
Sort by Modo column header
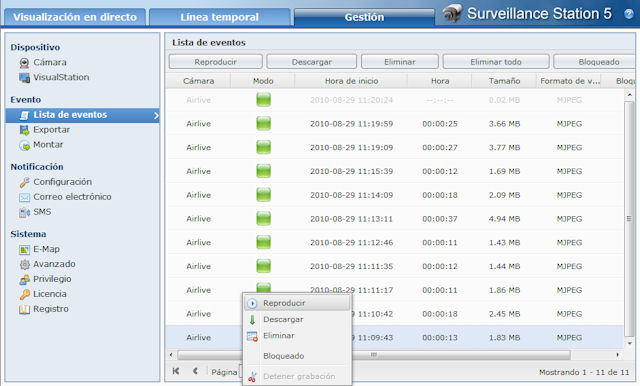click(x=263, y=81)
